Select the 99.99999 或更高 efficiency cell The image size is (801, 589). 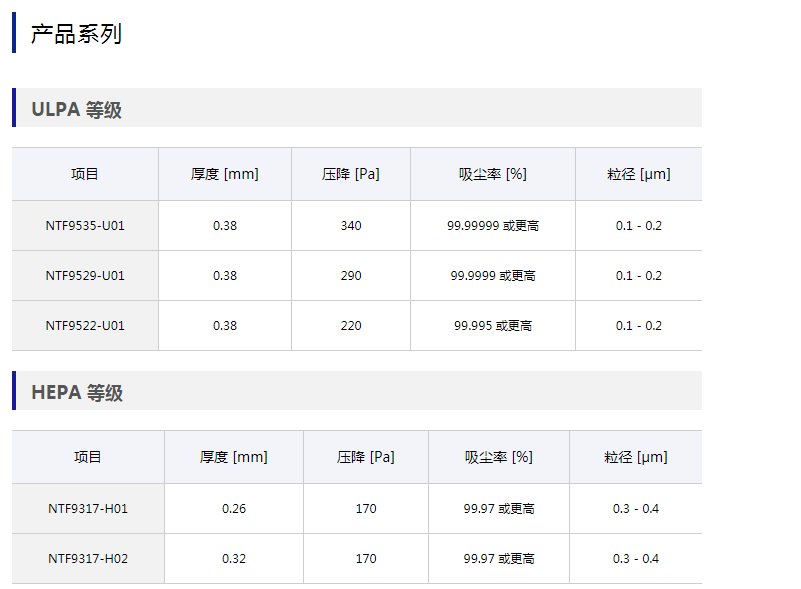(493, 225)
